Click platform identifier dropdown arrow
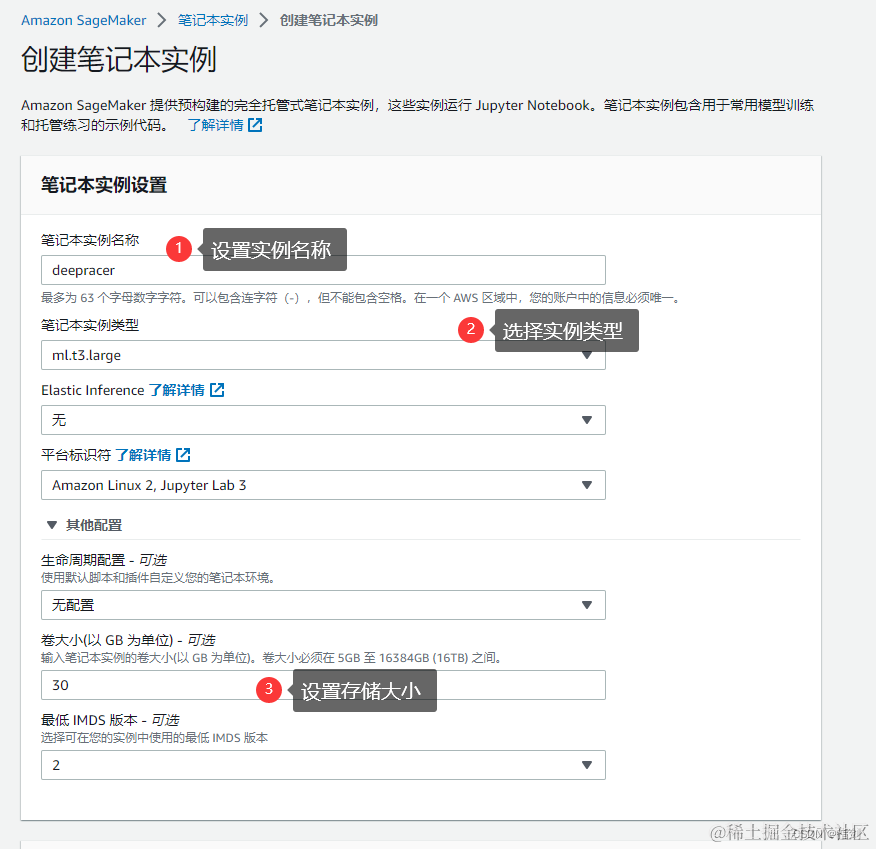 tap(587, 485)
